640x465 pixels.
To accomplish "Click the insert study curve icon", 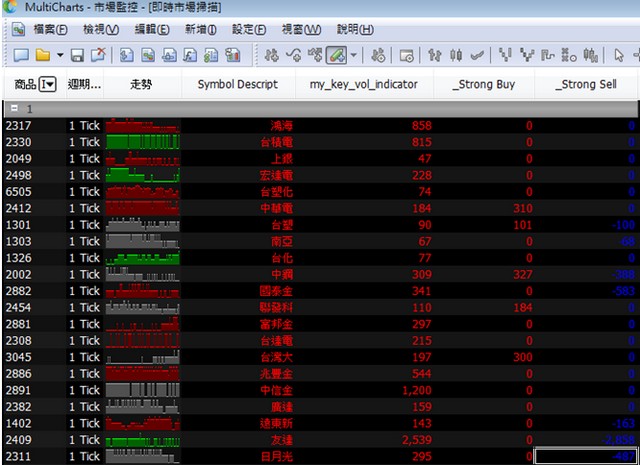I will pos(293,55).
